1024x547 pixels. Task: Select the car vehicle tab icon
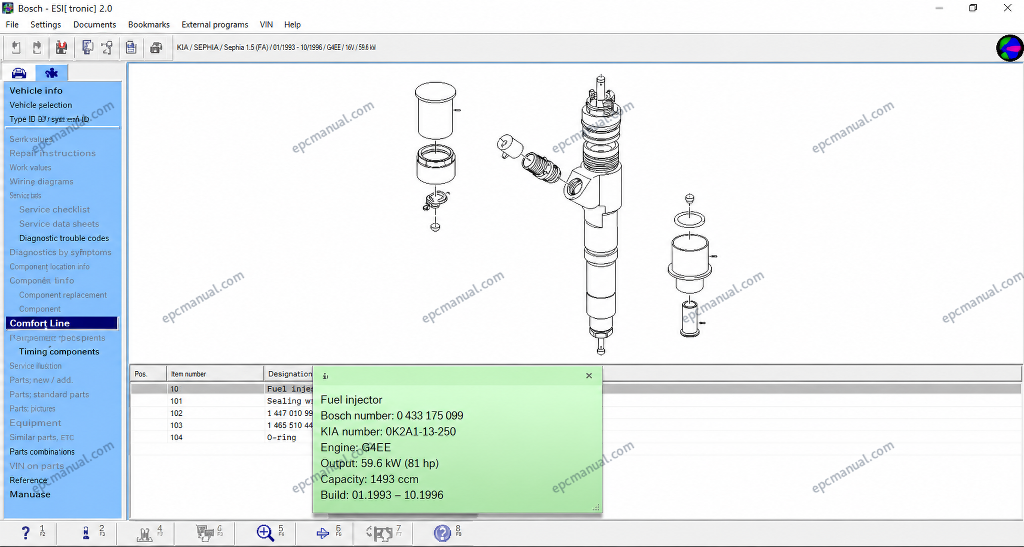click(x=19, y=72)
